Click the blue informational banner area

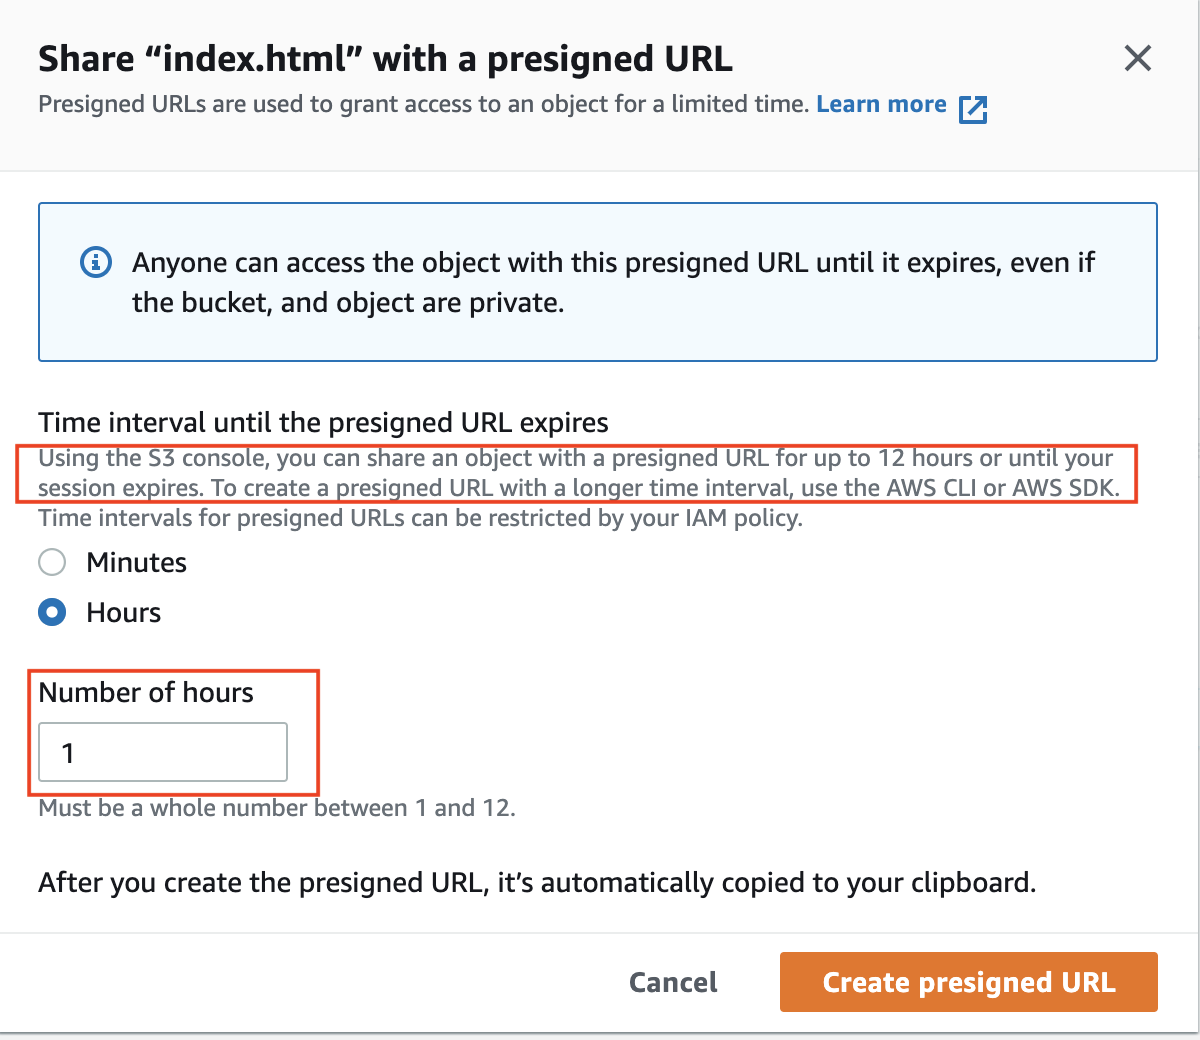pos(598,282)
